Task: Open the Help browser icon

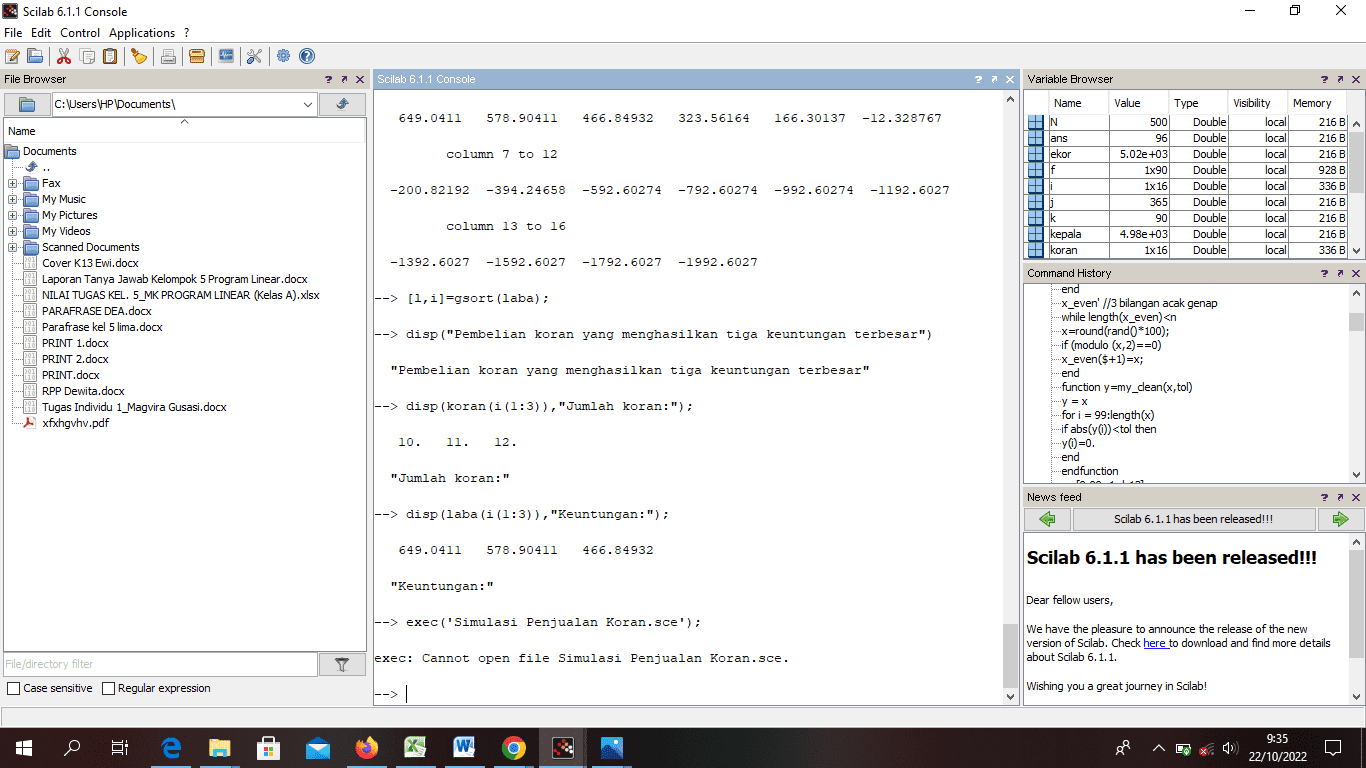Action: (307, 56)
